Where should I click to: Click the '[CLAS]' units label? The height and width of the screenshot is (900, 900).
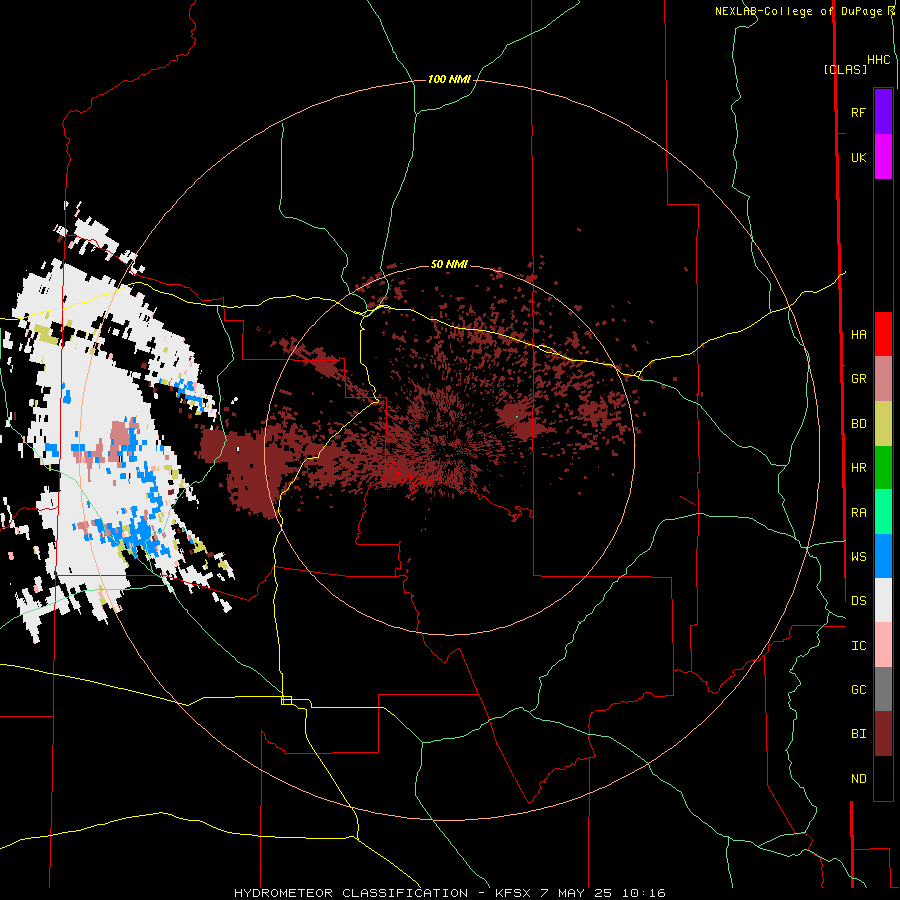coord(845,69)
